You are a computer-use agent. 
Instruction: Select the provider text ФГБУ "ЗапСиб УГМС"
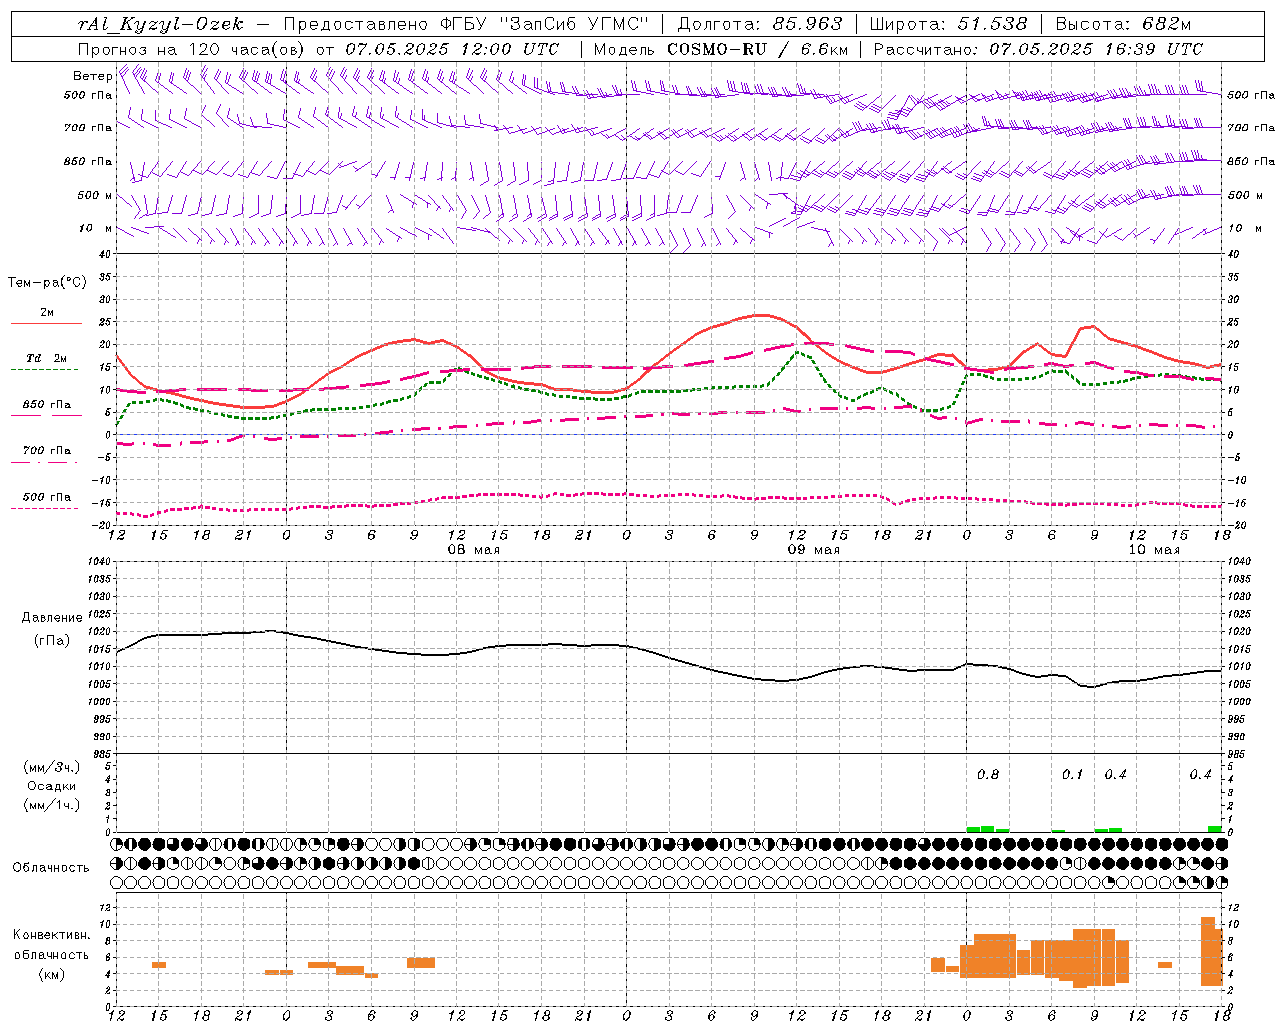[544, 24]
